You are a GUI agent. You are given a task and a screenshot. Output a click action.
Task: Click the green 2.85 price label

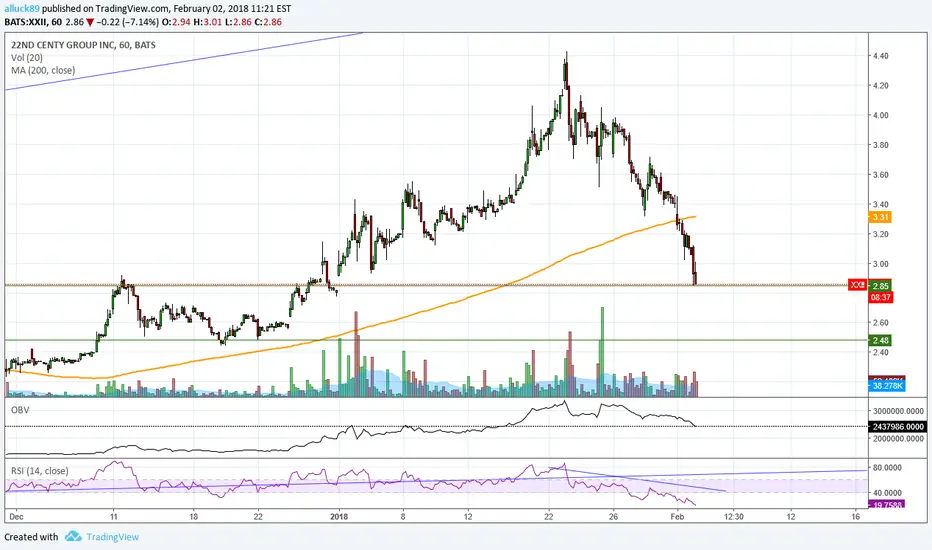tap(880, 285)
